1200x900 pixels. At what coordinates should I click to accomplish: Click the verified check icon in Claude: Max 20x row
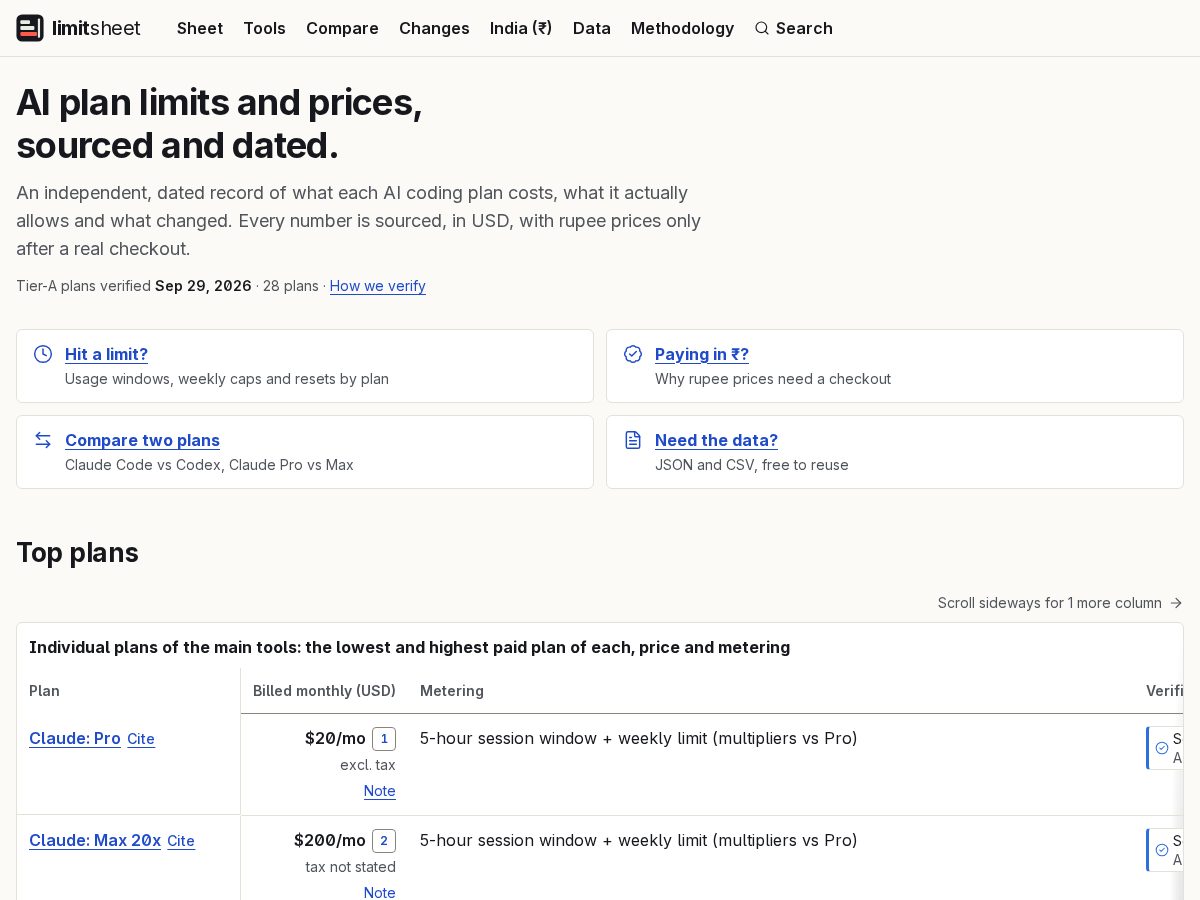[x=1162, y=850]
